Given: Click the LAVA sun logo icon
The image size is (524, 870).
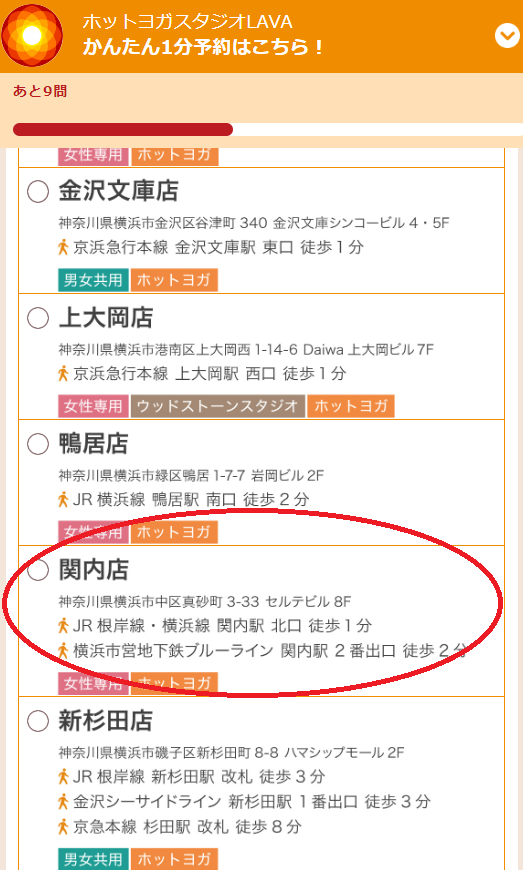Looking at the screenshot, I should (32, 36).
